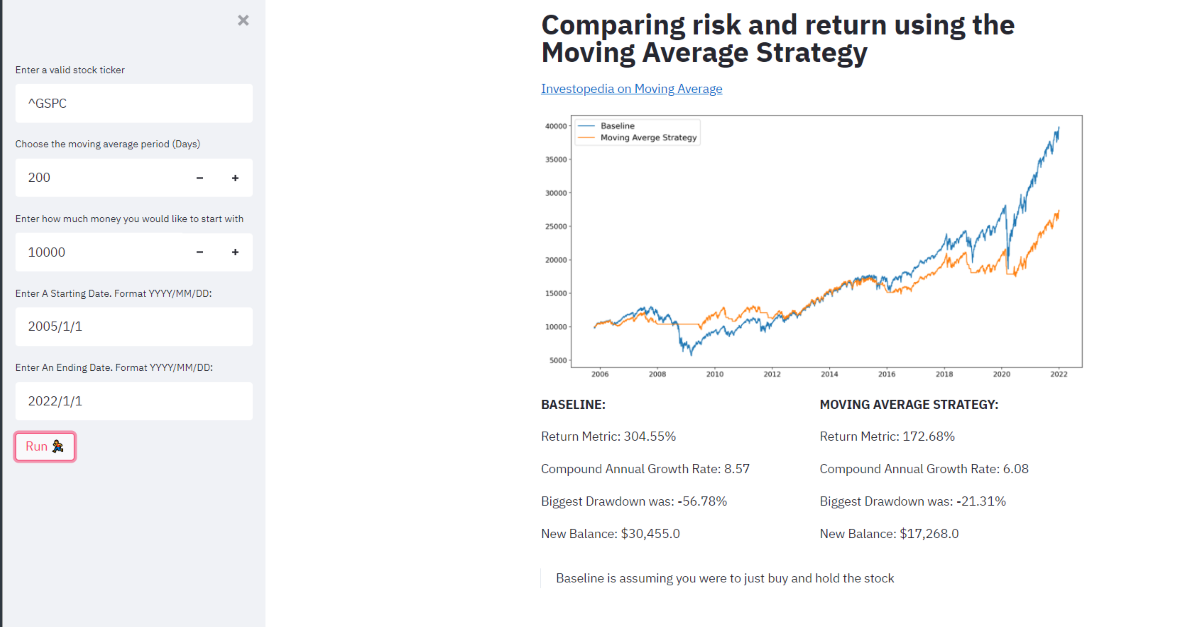Image resolution: width=1200 pixels, height=627 pixels.
Task: Click the Moving Average Strategy legend entry
Action: click(x=647, y=138)
